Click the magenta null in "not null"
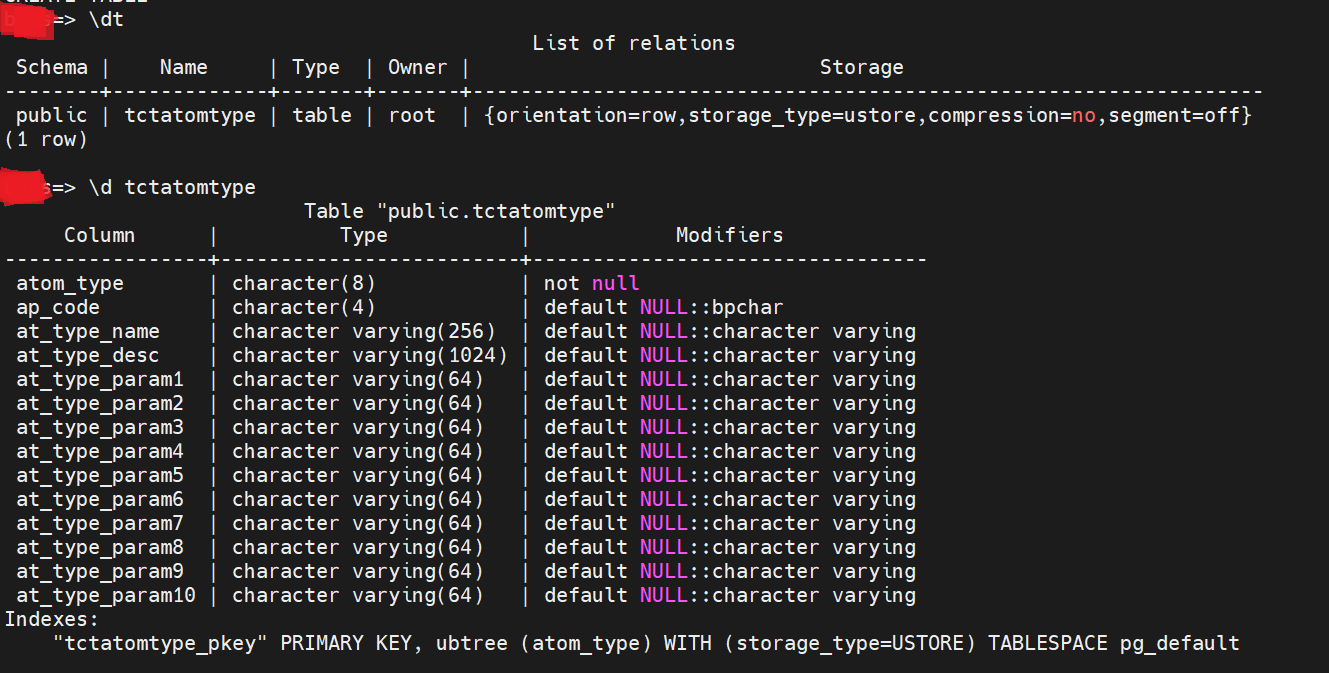Viewport: 1329px width, 673px height. point(615,283)
